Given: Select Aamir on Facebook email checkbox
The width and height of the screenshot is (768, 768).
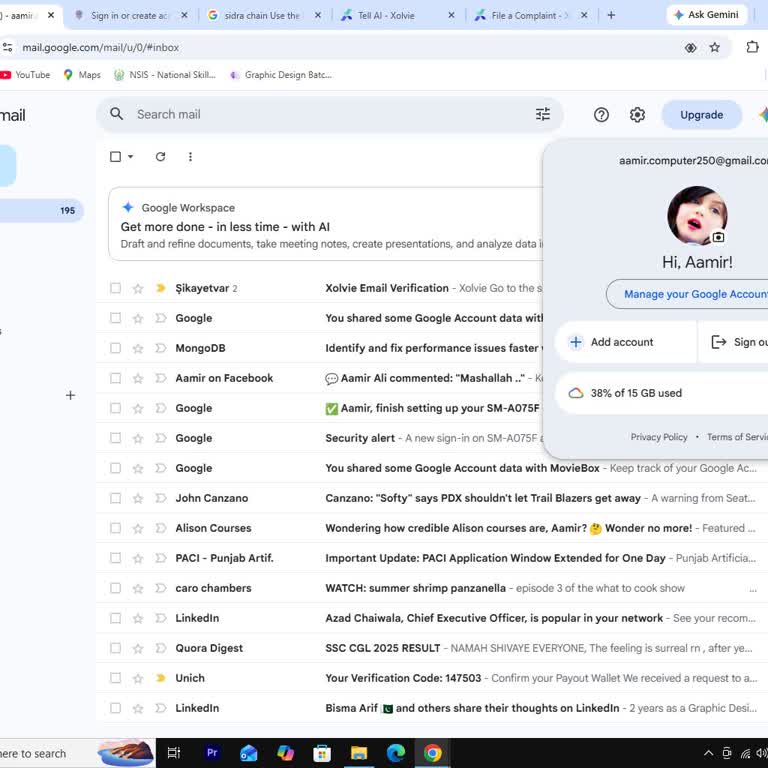Looking at the screenshot, I should click(x=116, y=378).
